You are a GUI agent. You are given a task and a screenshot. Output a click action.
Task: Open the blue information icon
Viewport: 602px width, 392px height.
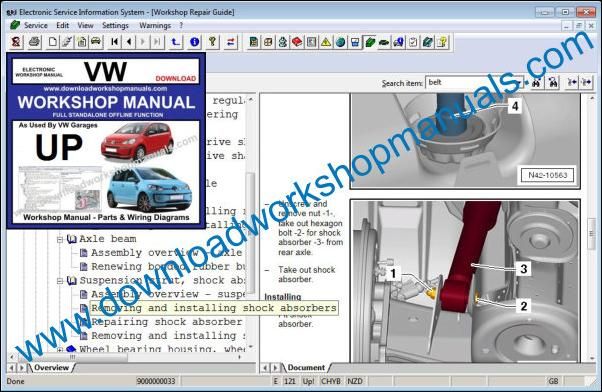click(x=194, y=42)
